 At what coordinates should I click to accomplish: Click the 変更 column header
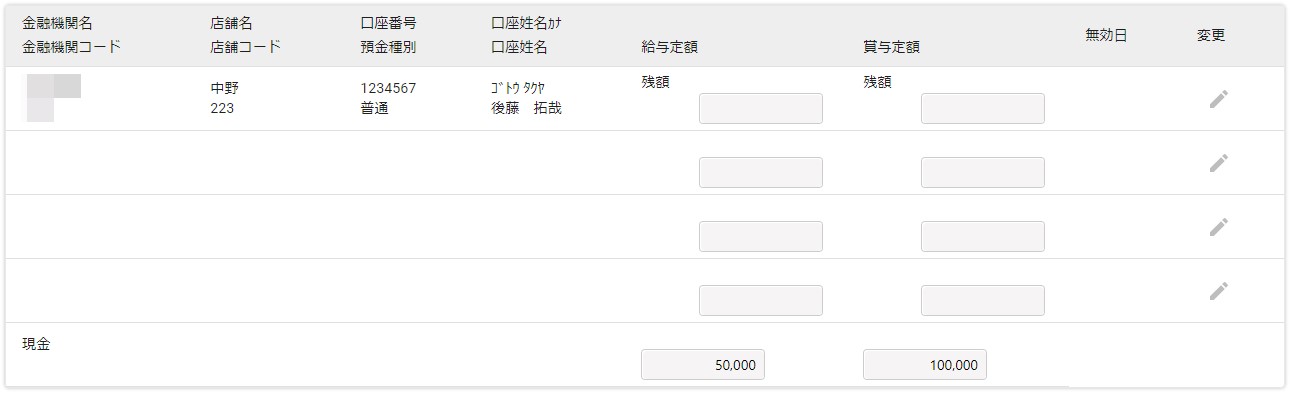click(x=1211, y=35)
